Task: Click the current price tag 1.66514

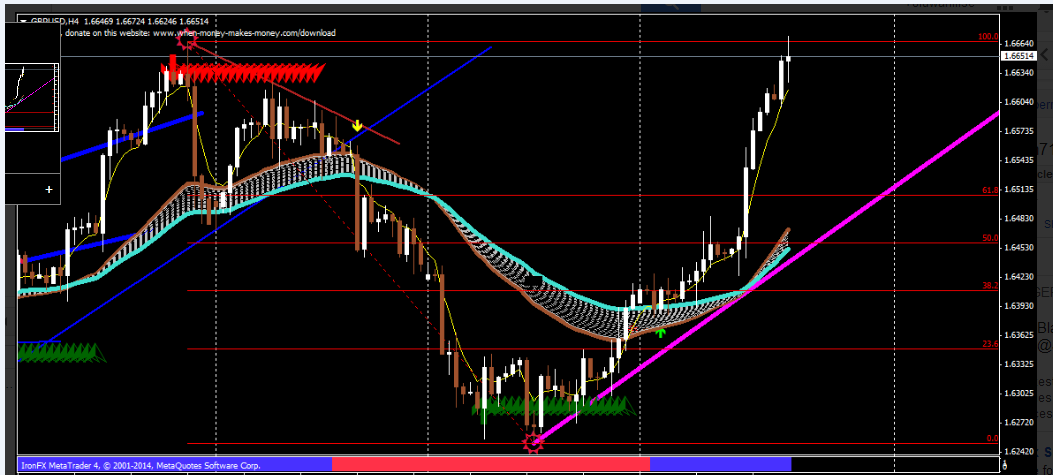Action: (x=1019, y=56)
